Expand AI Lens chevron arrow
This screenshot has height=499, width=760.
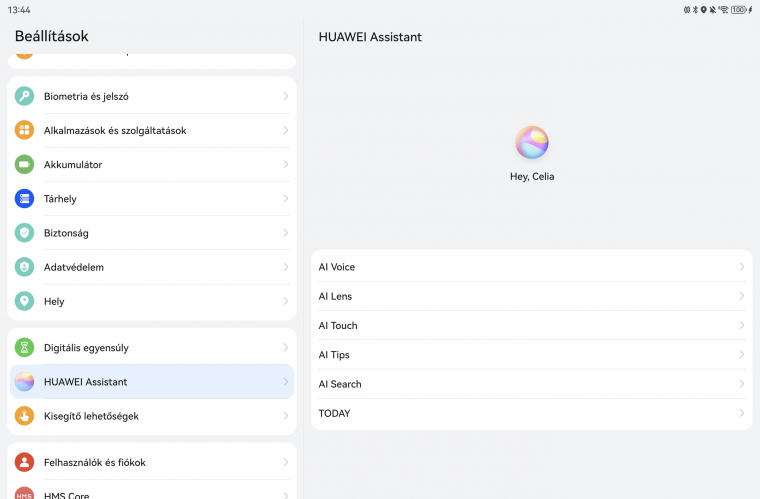741,296
